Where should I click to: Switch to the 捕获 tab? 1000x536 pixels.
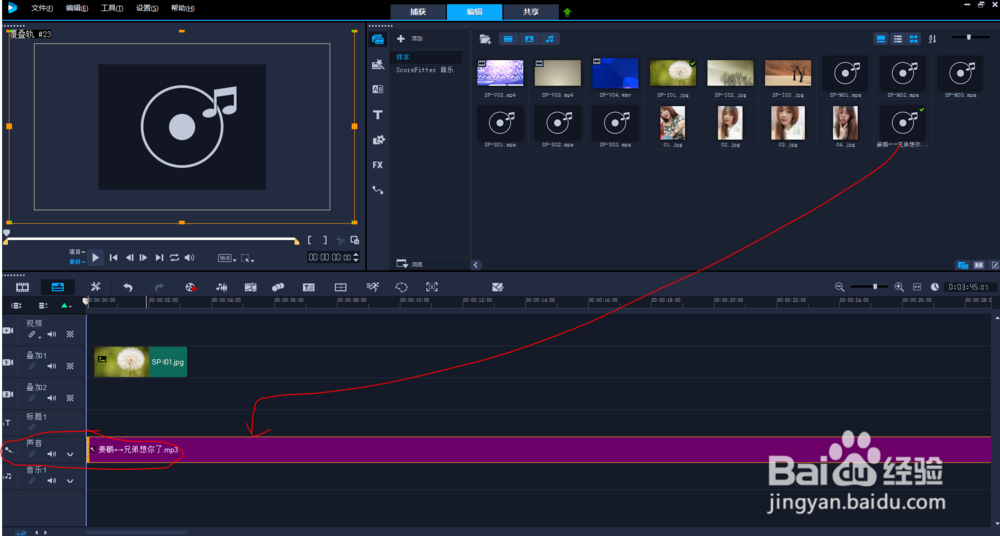click(418, 12)
